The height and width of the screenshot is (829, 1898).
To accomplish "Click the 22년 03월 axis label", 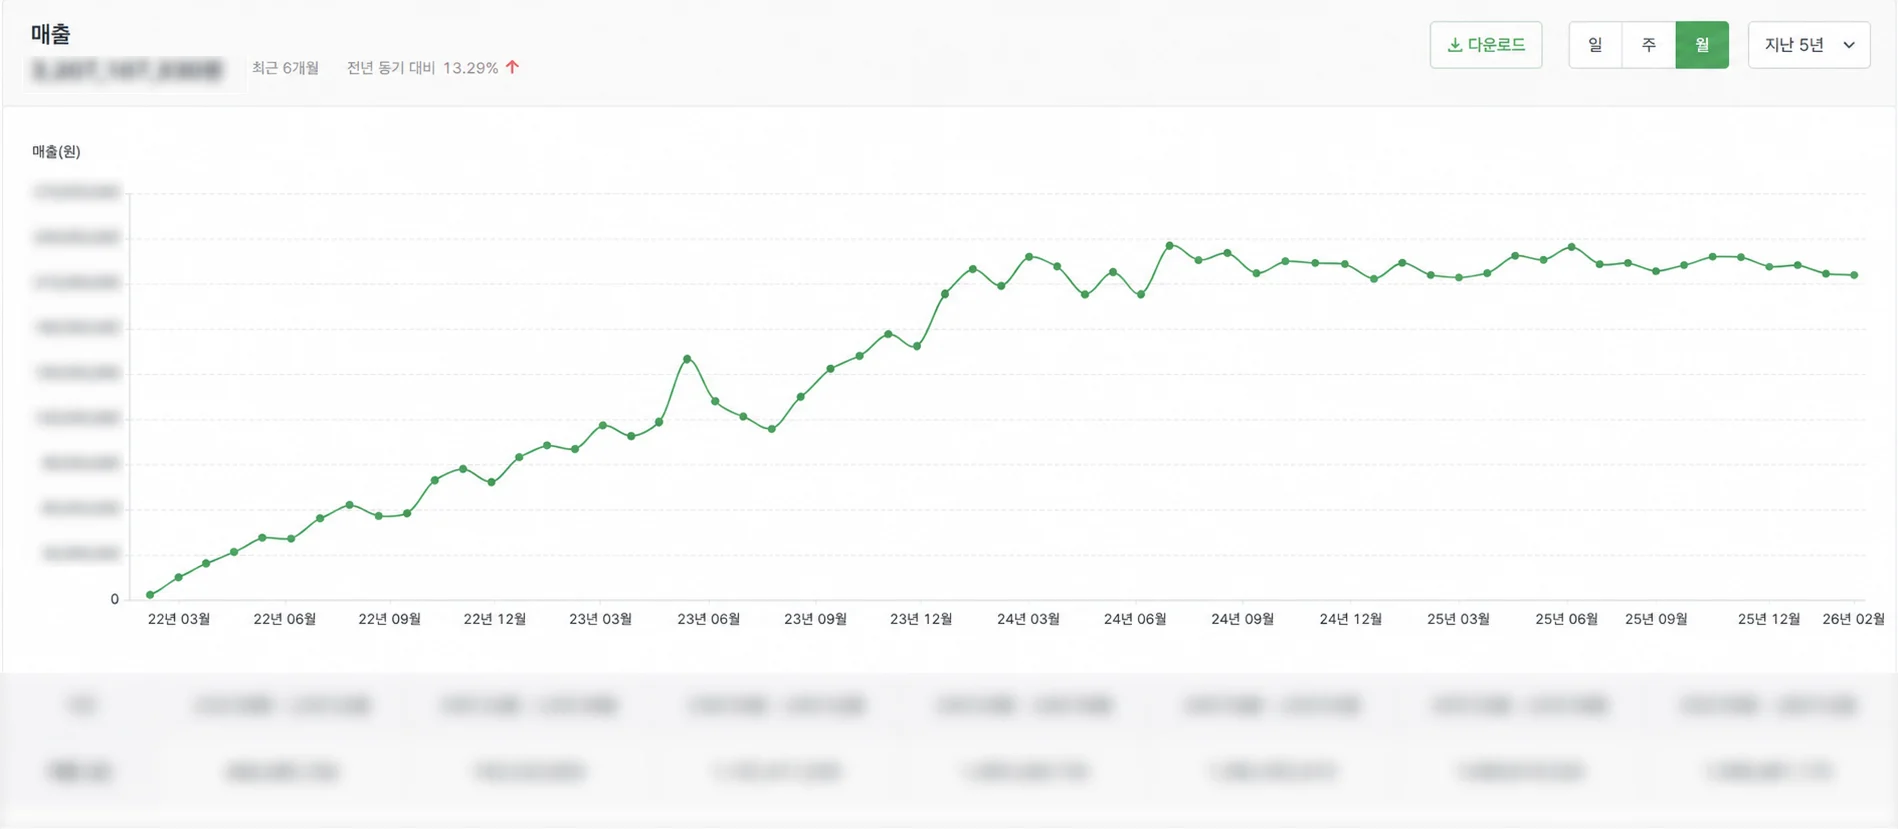I will coord(179,619).
